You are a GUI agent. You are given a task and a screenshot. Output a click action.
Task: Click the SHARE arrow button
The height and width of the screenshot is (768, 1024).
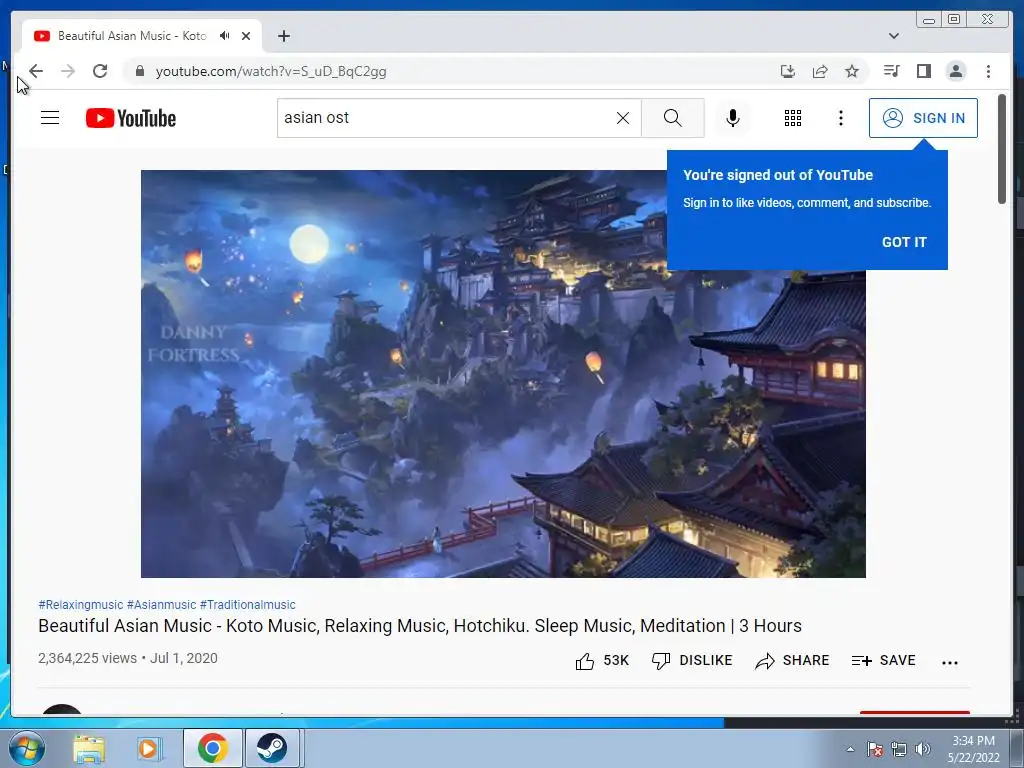tap(792, 661)
